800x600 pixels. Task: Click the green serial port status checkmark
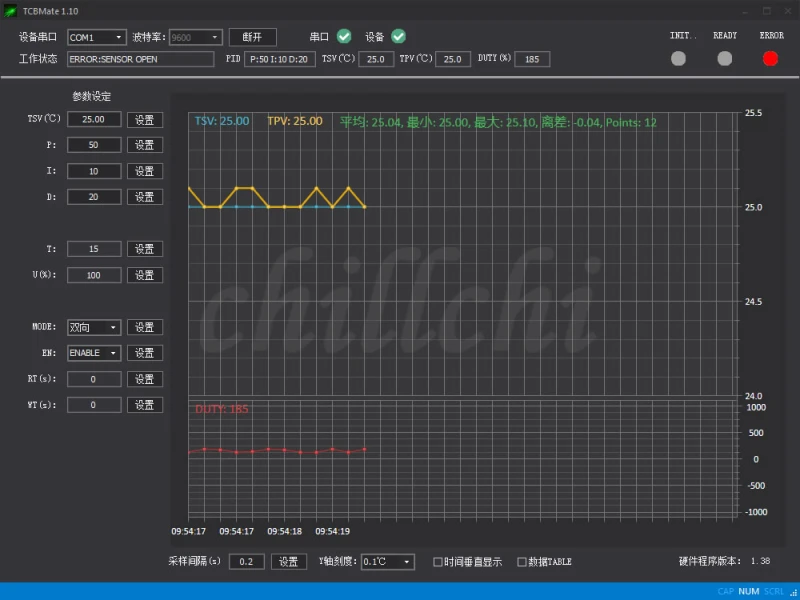(344, 36)
